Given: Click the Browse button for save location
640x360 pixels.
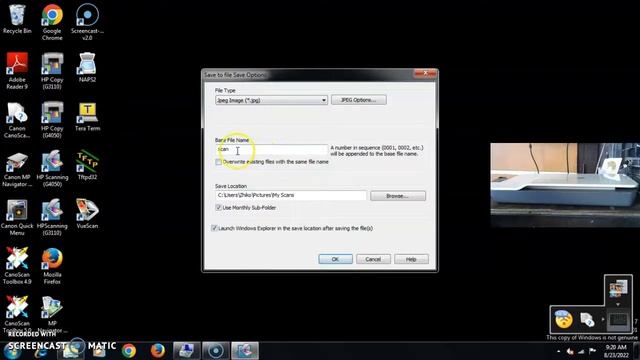Looking at the screenshot, I should click(398, 196).
